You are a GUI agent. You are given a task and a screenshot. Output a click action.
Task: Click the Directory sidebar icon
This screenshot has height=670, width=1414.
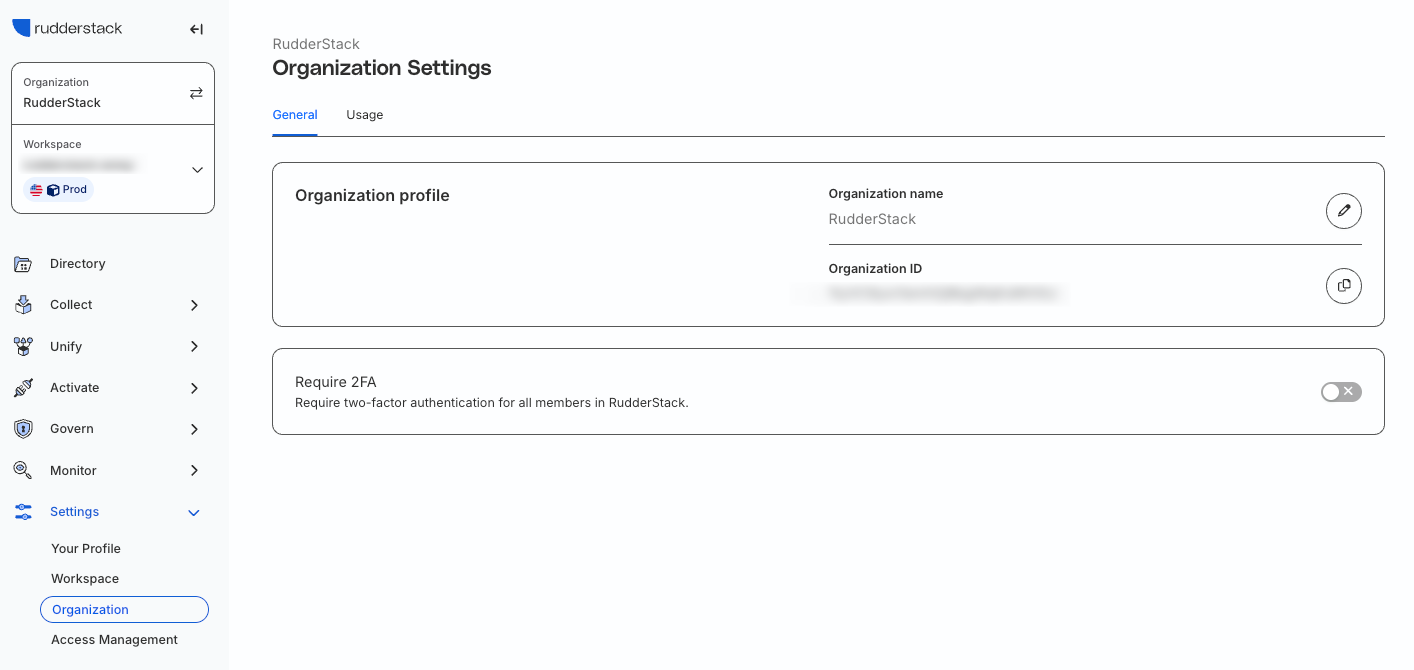[x=23, y=264]
